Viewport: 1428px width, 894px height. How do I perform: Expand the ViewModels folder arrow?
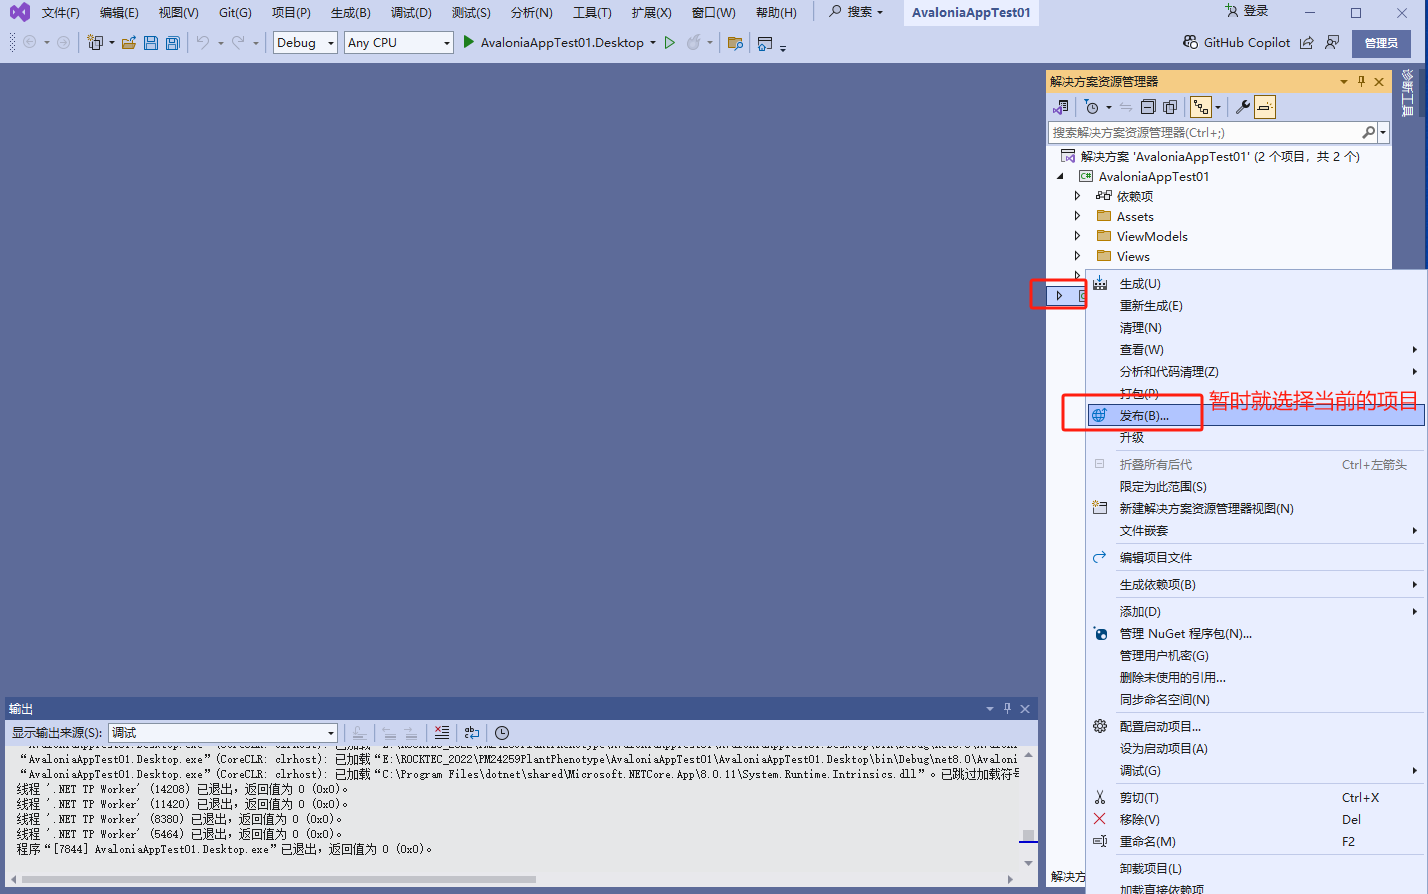coord(1077,236)
